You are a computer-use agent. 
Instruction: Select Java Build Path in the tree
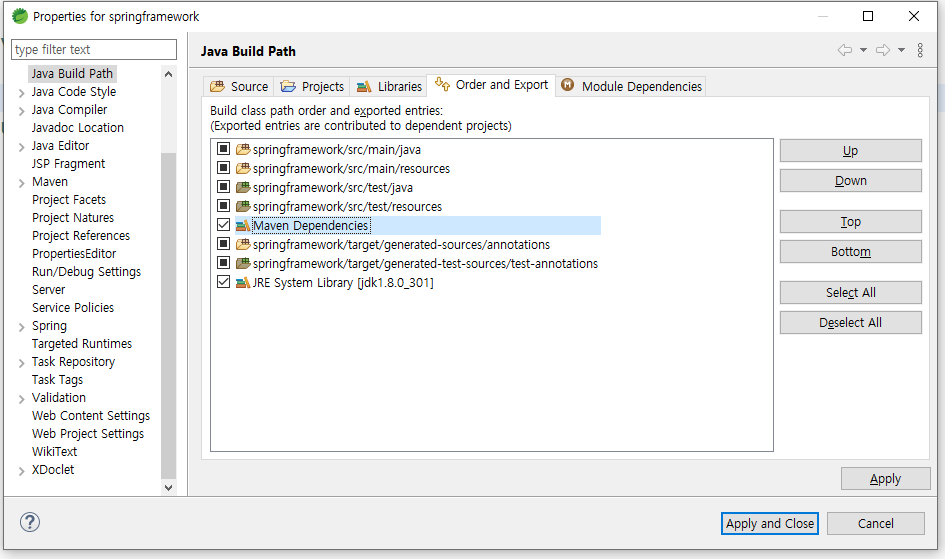[x=72, y=73]
